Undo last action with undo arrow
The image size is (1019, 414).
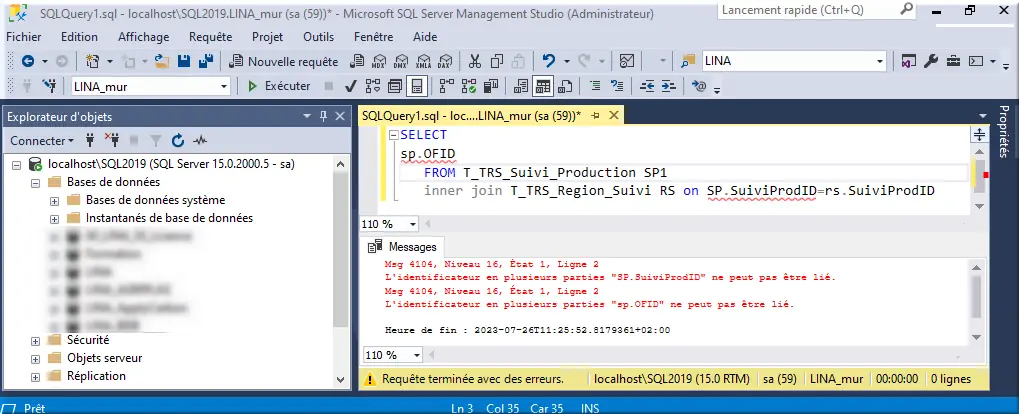coord(549,61)
